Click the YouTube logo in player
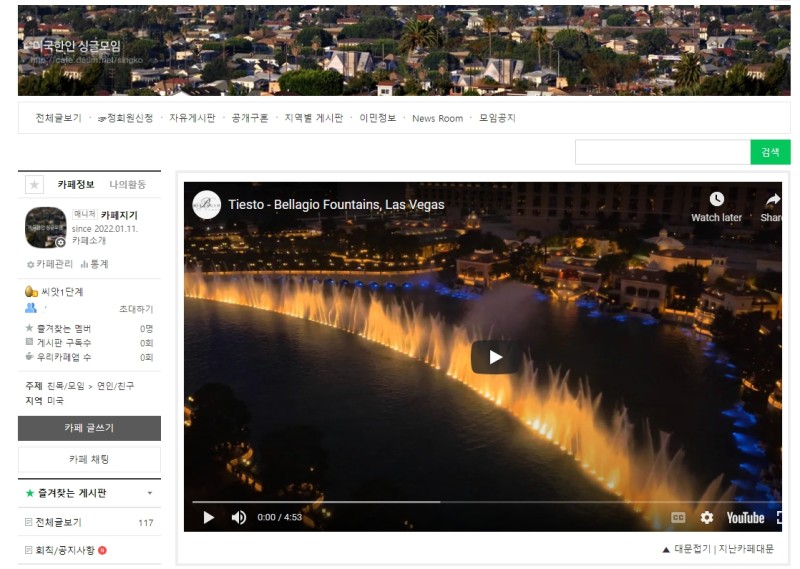 (745, 517)
